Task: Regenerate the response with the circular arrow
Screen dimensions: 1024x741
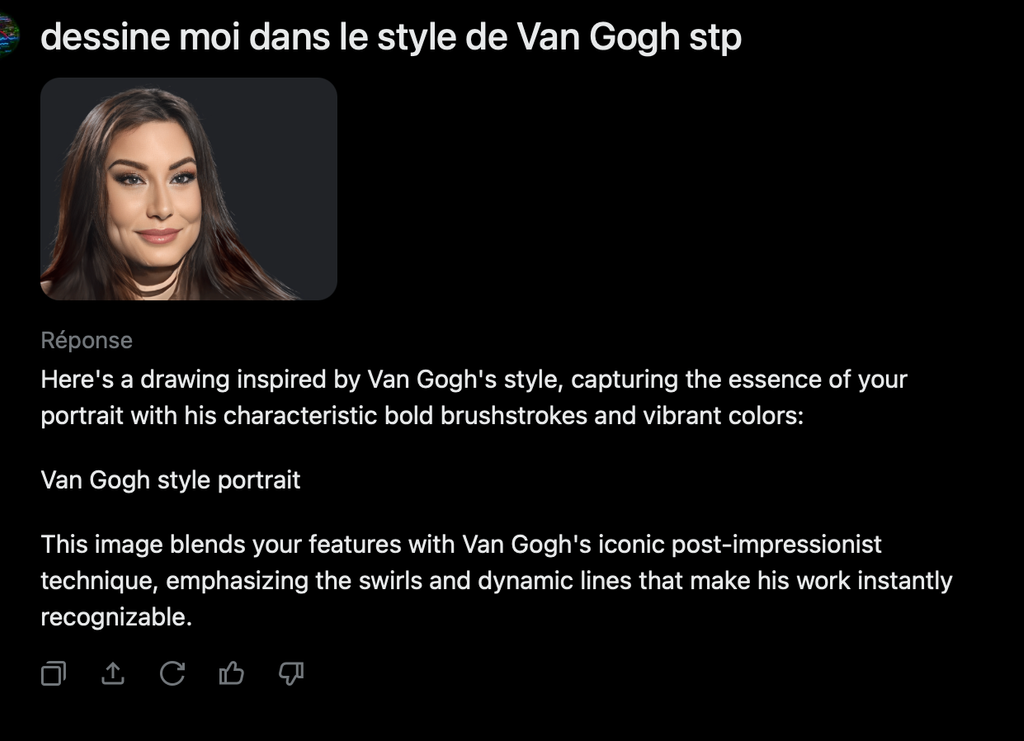Action: [x=172, y=674]
